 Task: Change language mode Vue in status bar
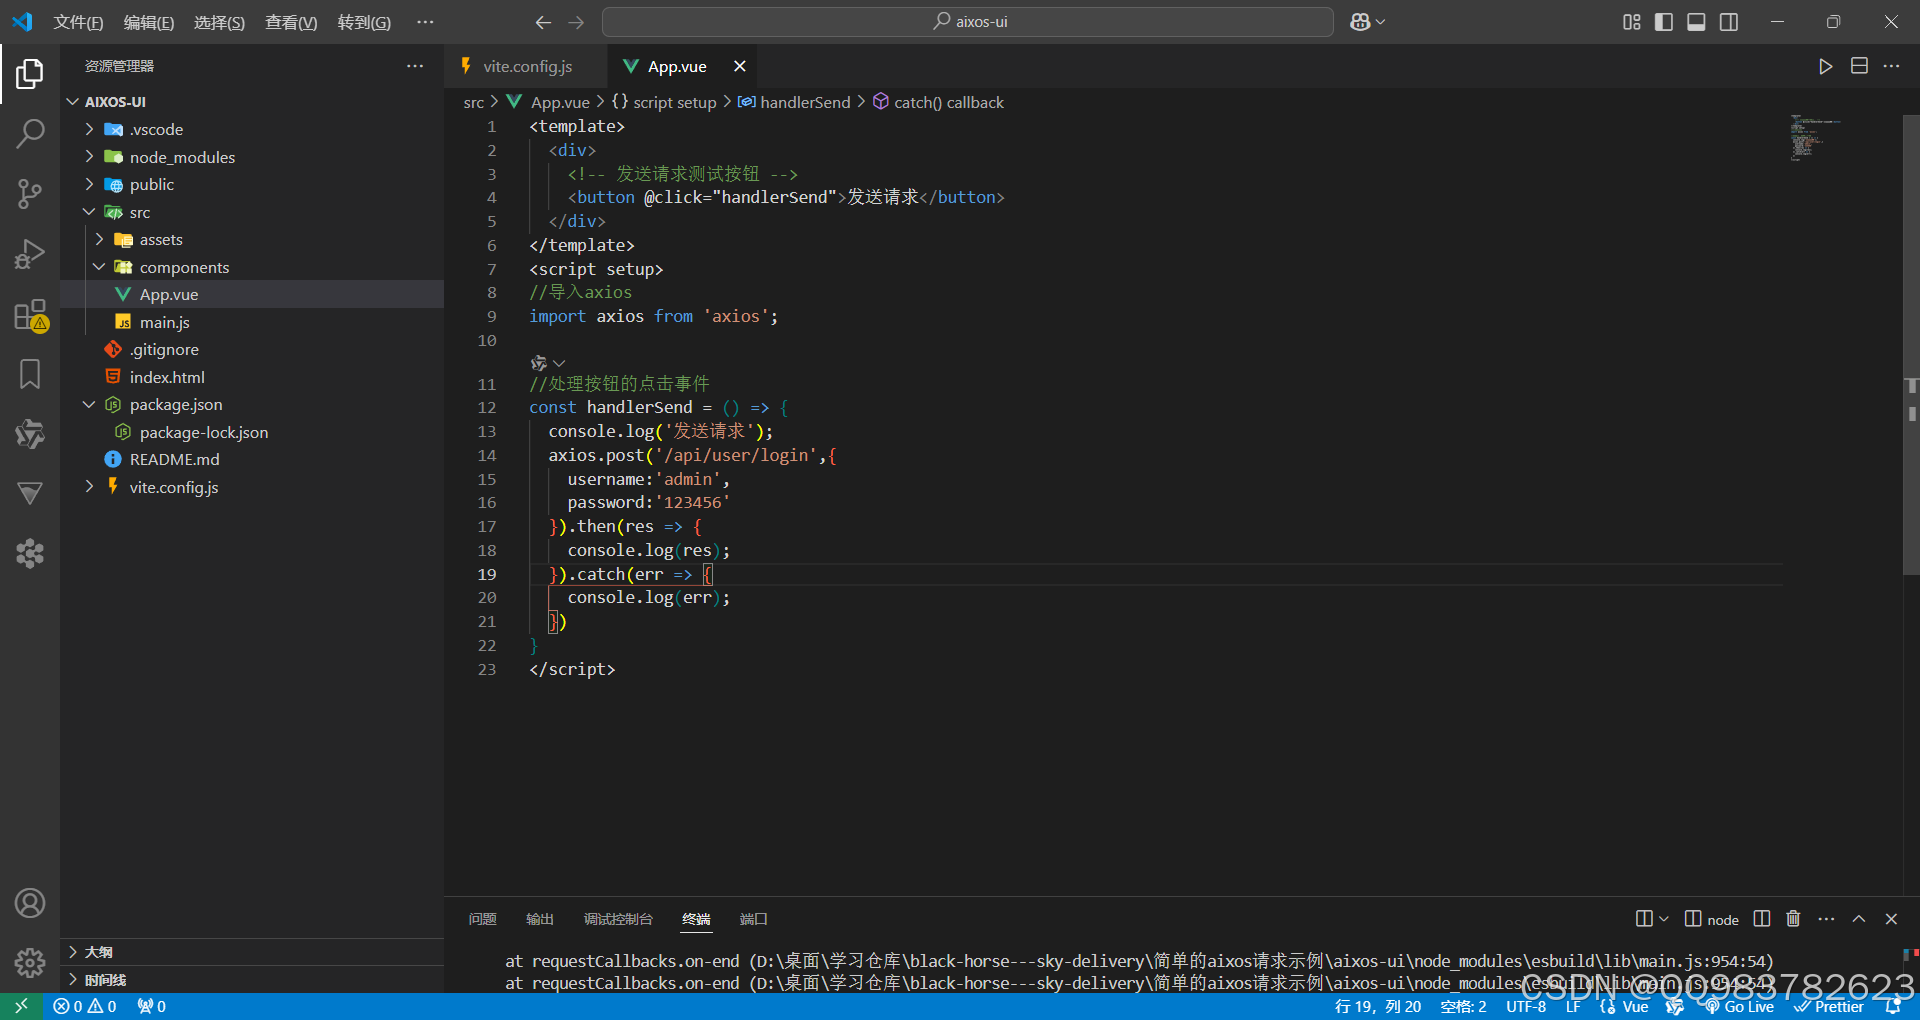coord(1636,1007)
